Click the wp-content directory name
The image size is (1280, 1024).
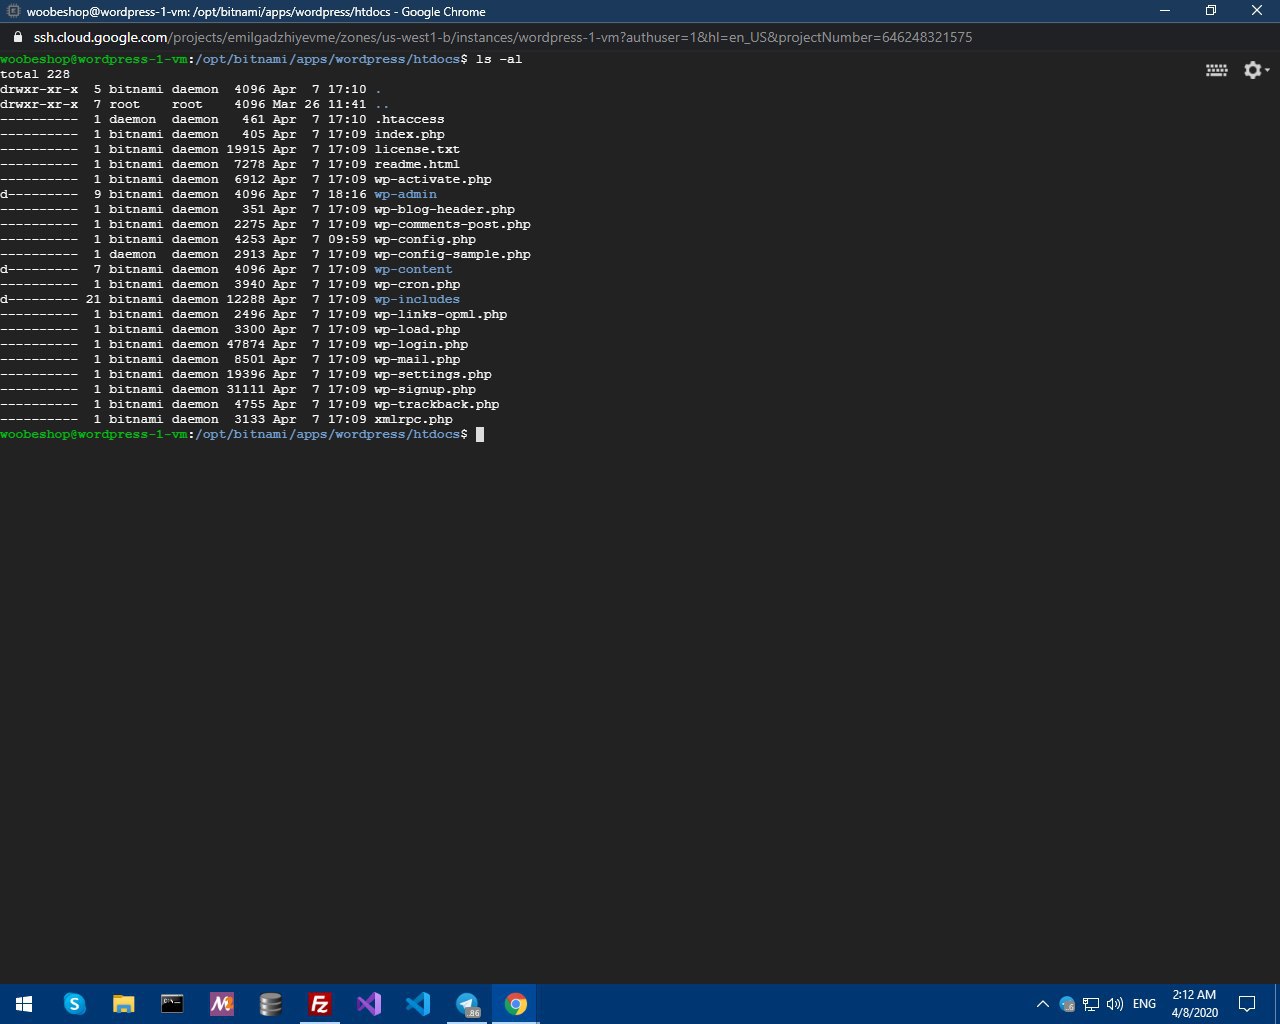coord(414,269)
